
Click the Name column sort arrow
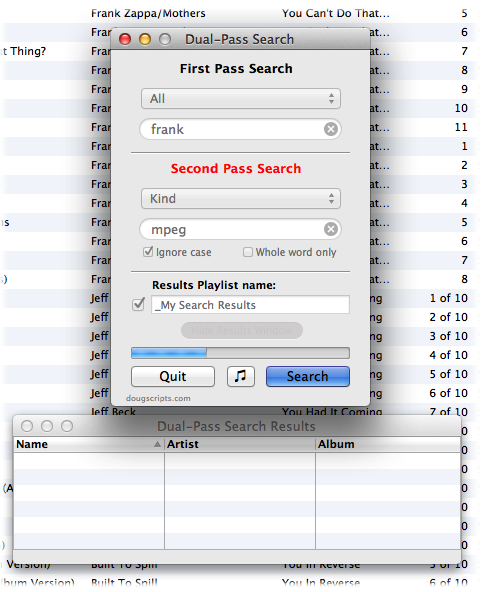[x=157, y=444]
